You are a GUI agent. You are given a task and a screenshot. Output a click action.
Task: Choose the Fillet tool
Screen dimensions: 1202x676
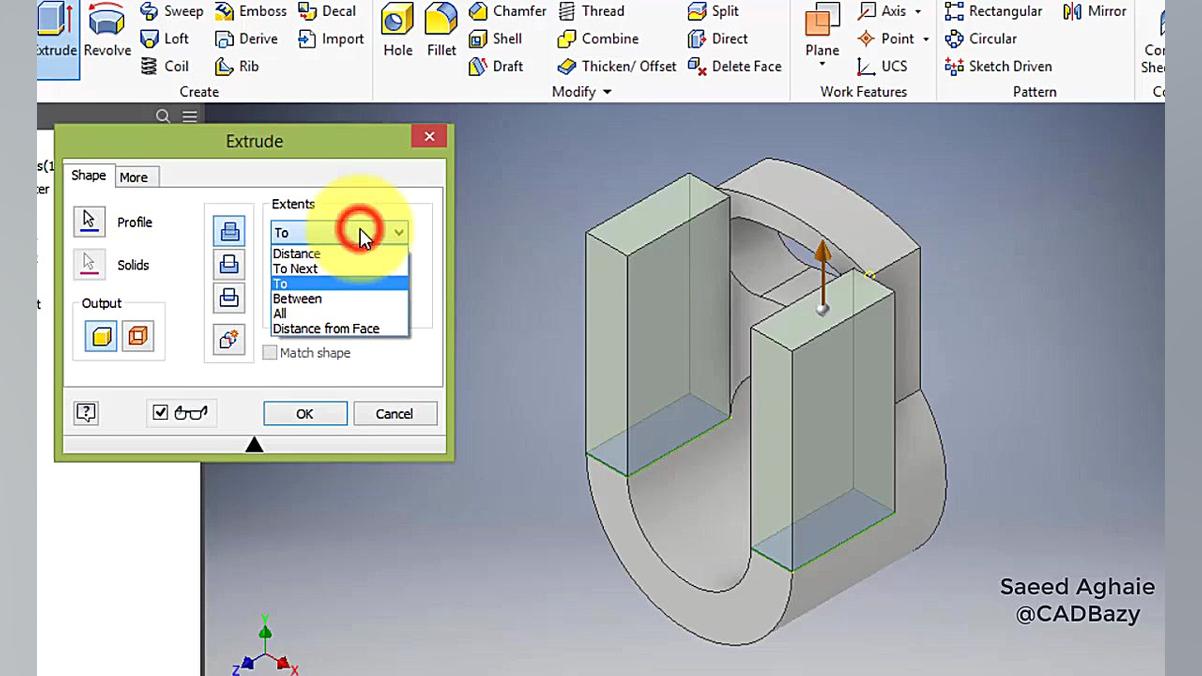[x=441, y=30]
